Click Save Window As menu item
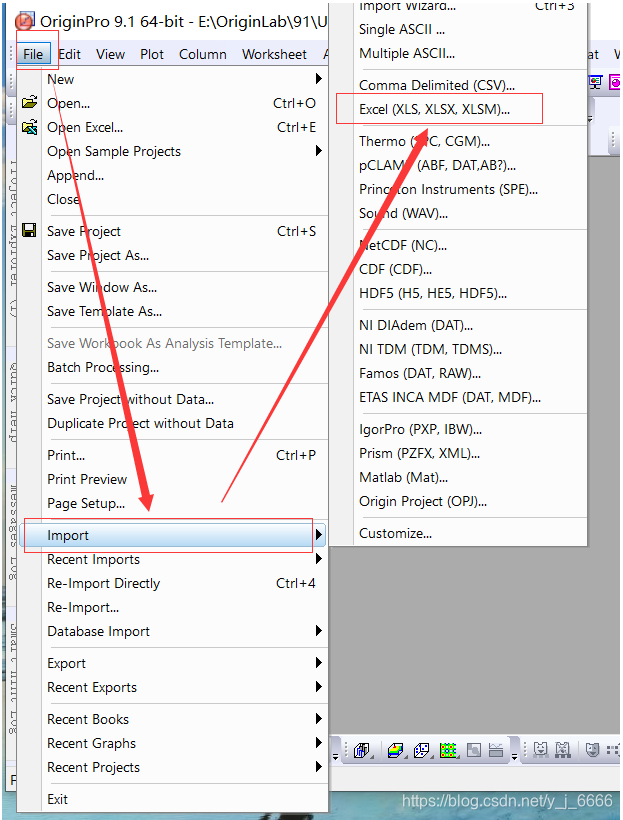The width and height of the screenshot is (623, 820). click(102, 288)
